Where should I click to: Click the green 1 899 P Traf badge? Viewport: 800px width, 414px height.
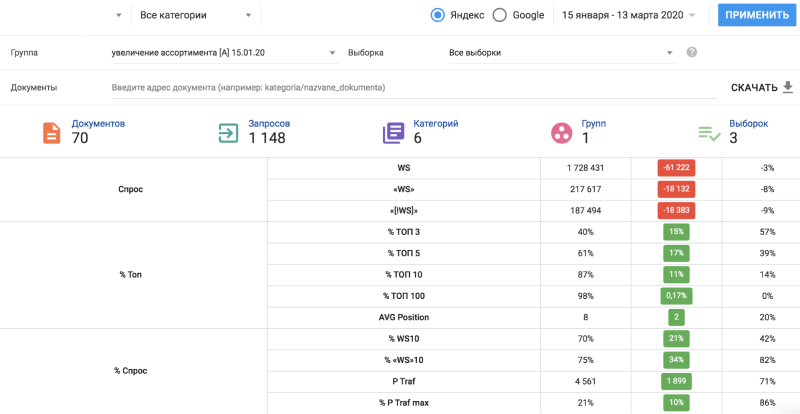tap(676, 381)
